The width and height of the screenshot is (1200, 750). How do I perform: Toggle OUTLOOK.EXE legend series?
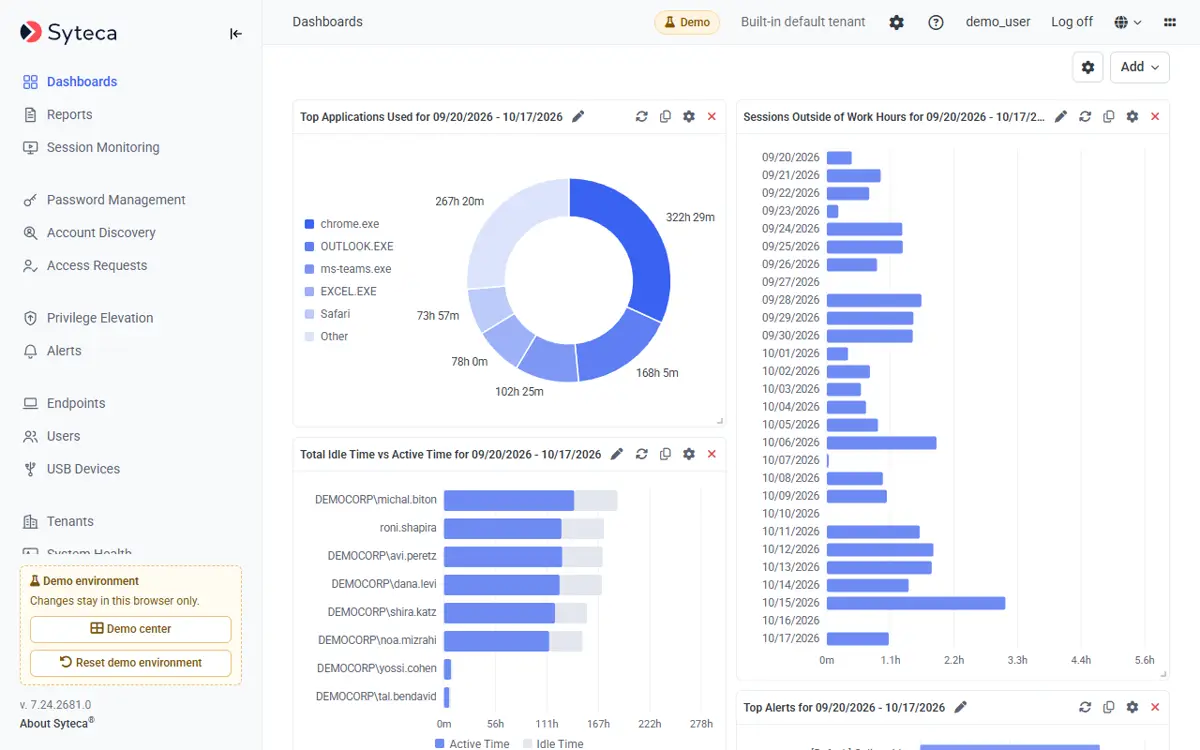349,246
